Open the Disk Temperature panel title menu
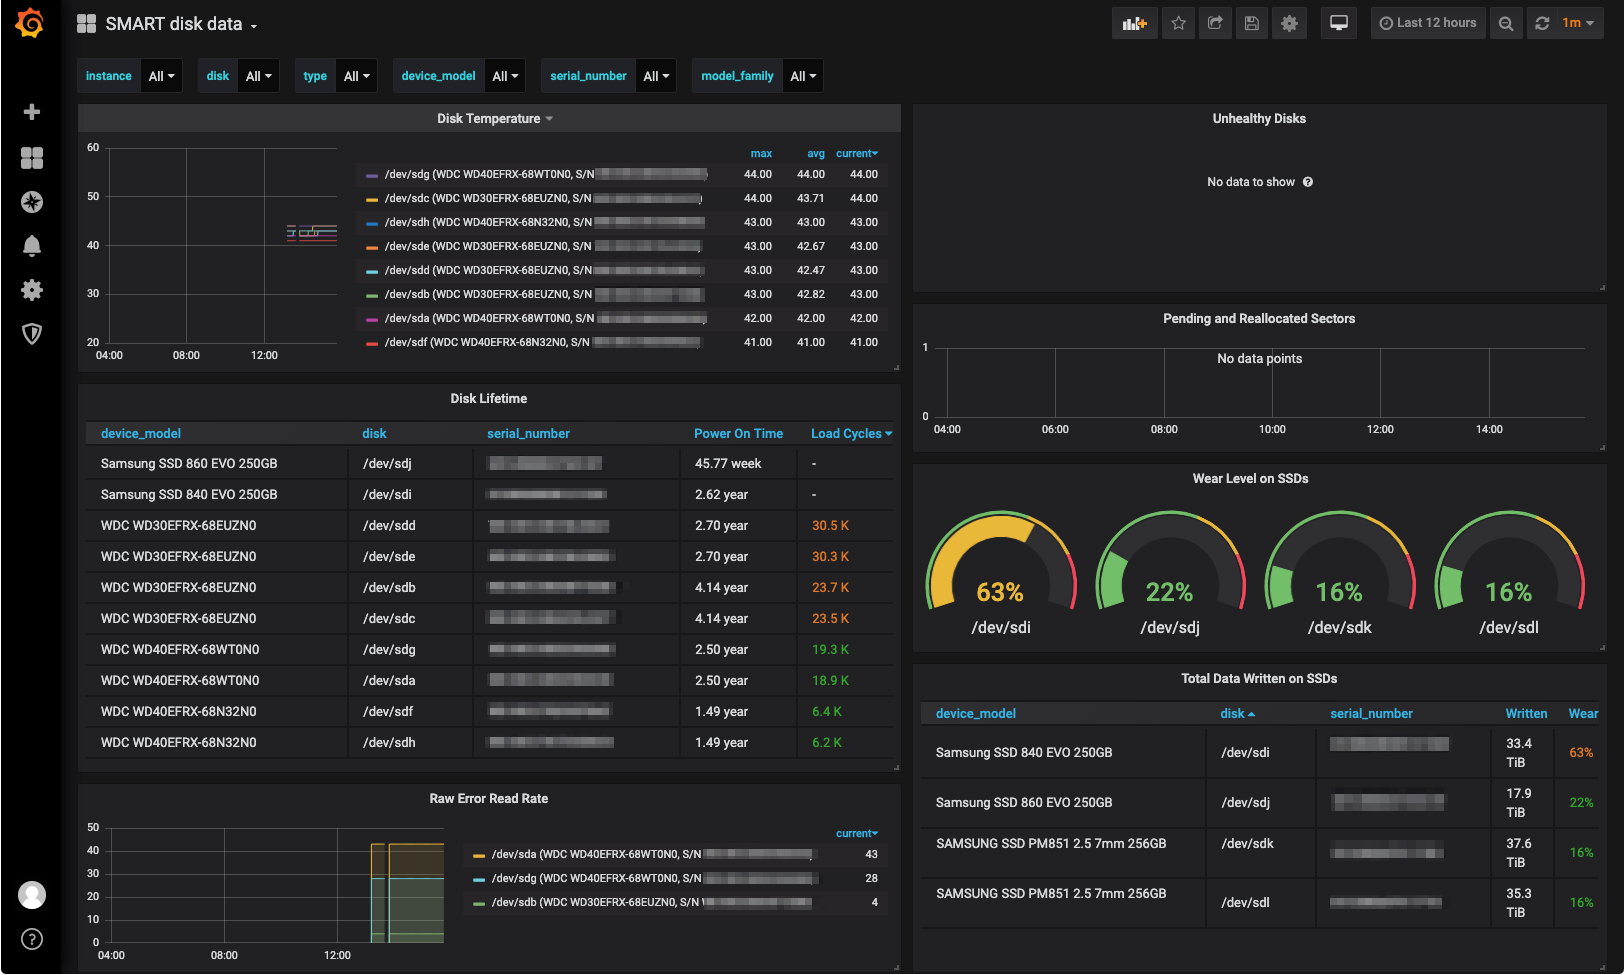Viewport: 1624px width, 975px height. click(495, 119)
